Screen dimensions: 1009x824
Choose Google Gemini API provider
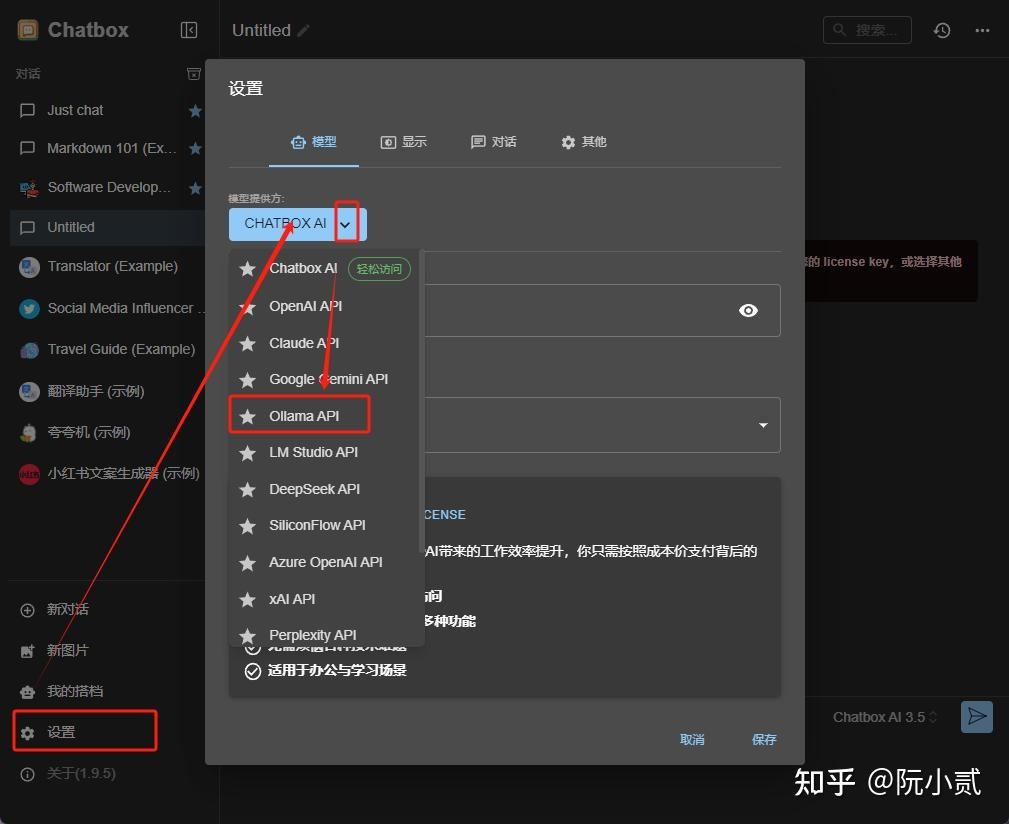point(324,380)
